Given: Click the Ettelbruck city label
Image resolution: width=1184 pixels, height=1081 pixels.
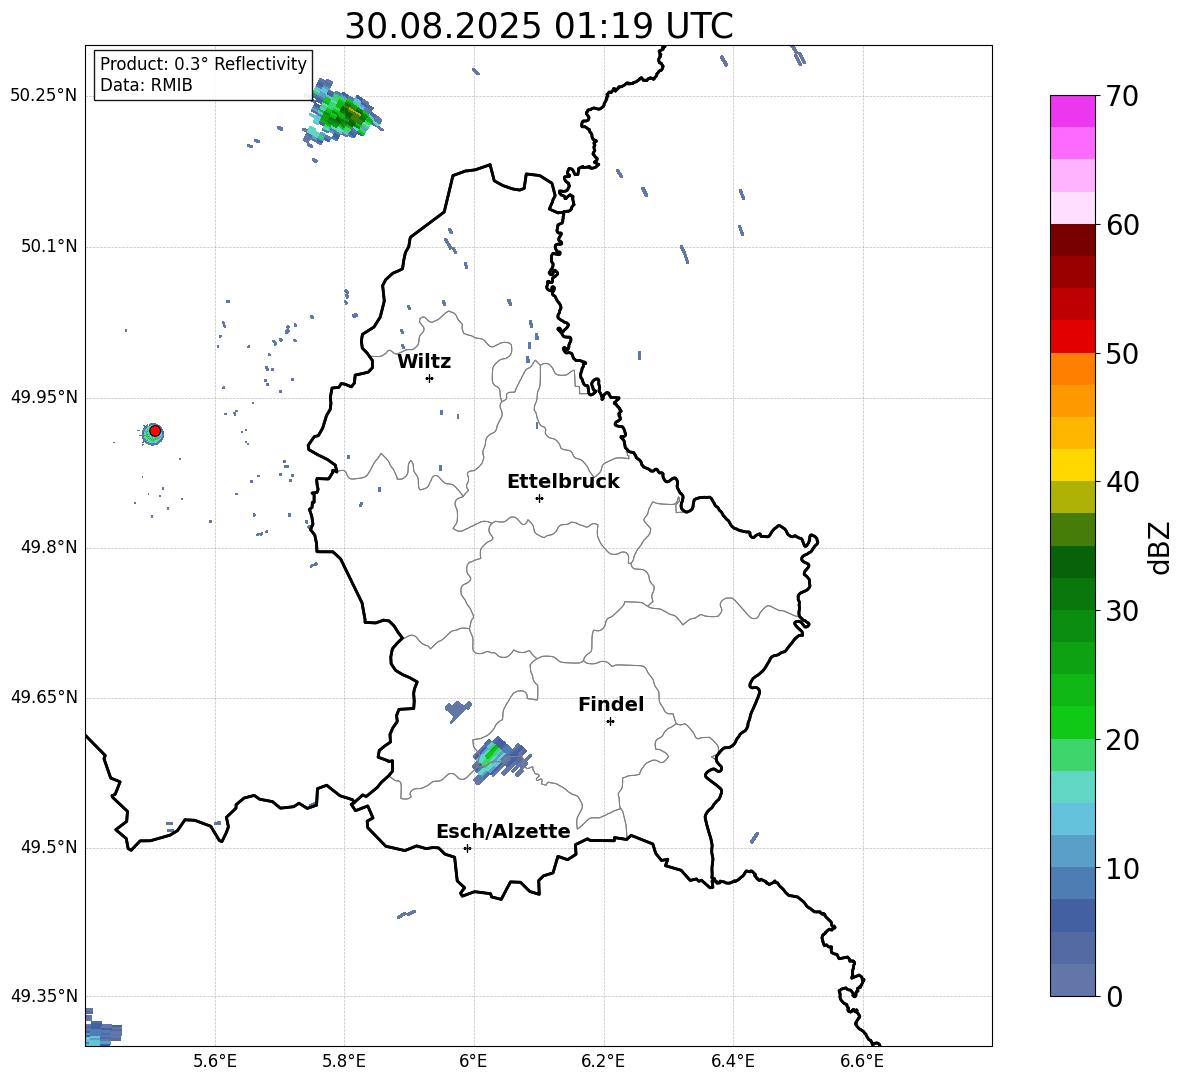Looking at the screenshot, I should 563,482.
